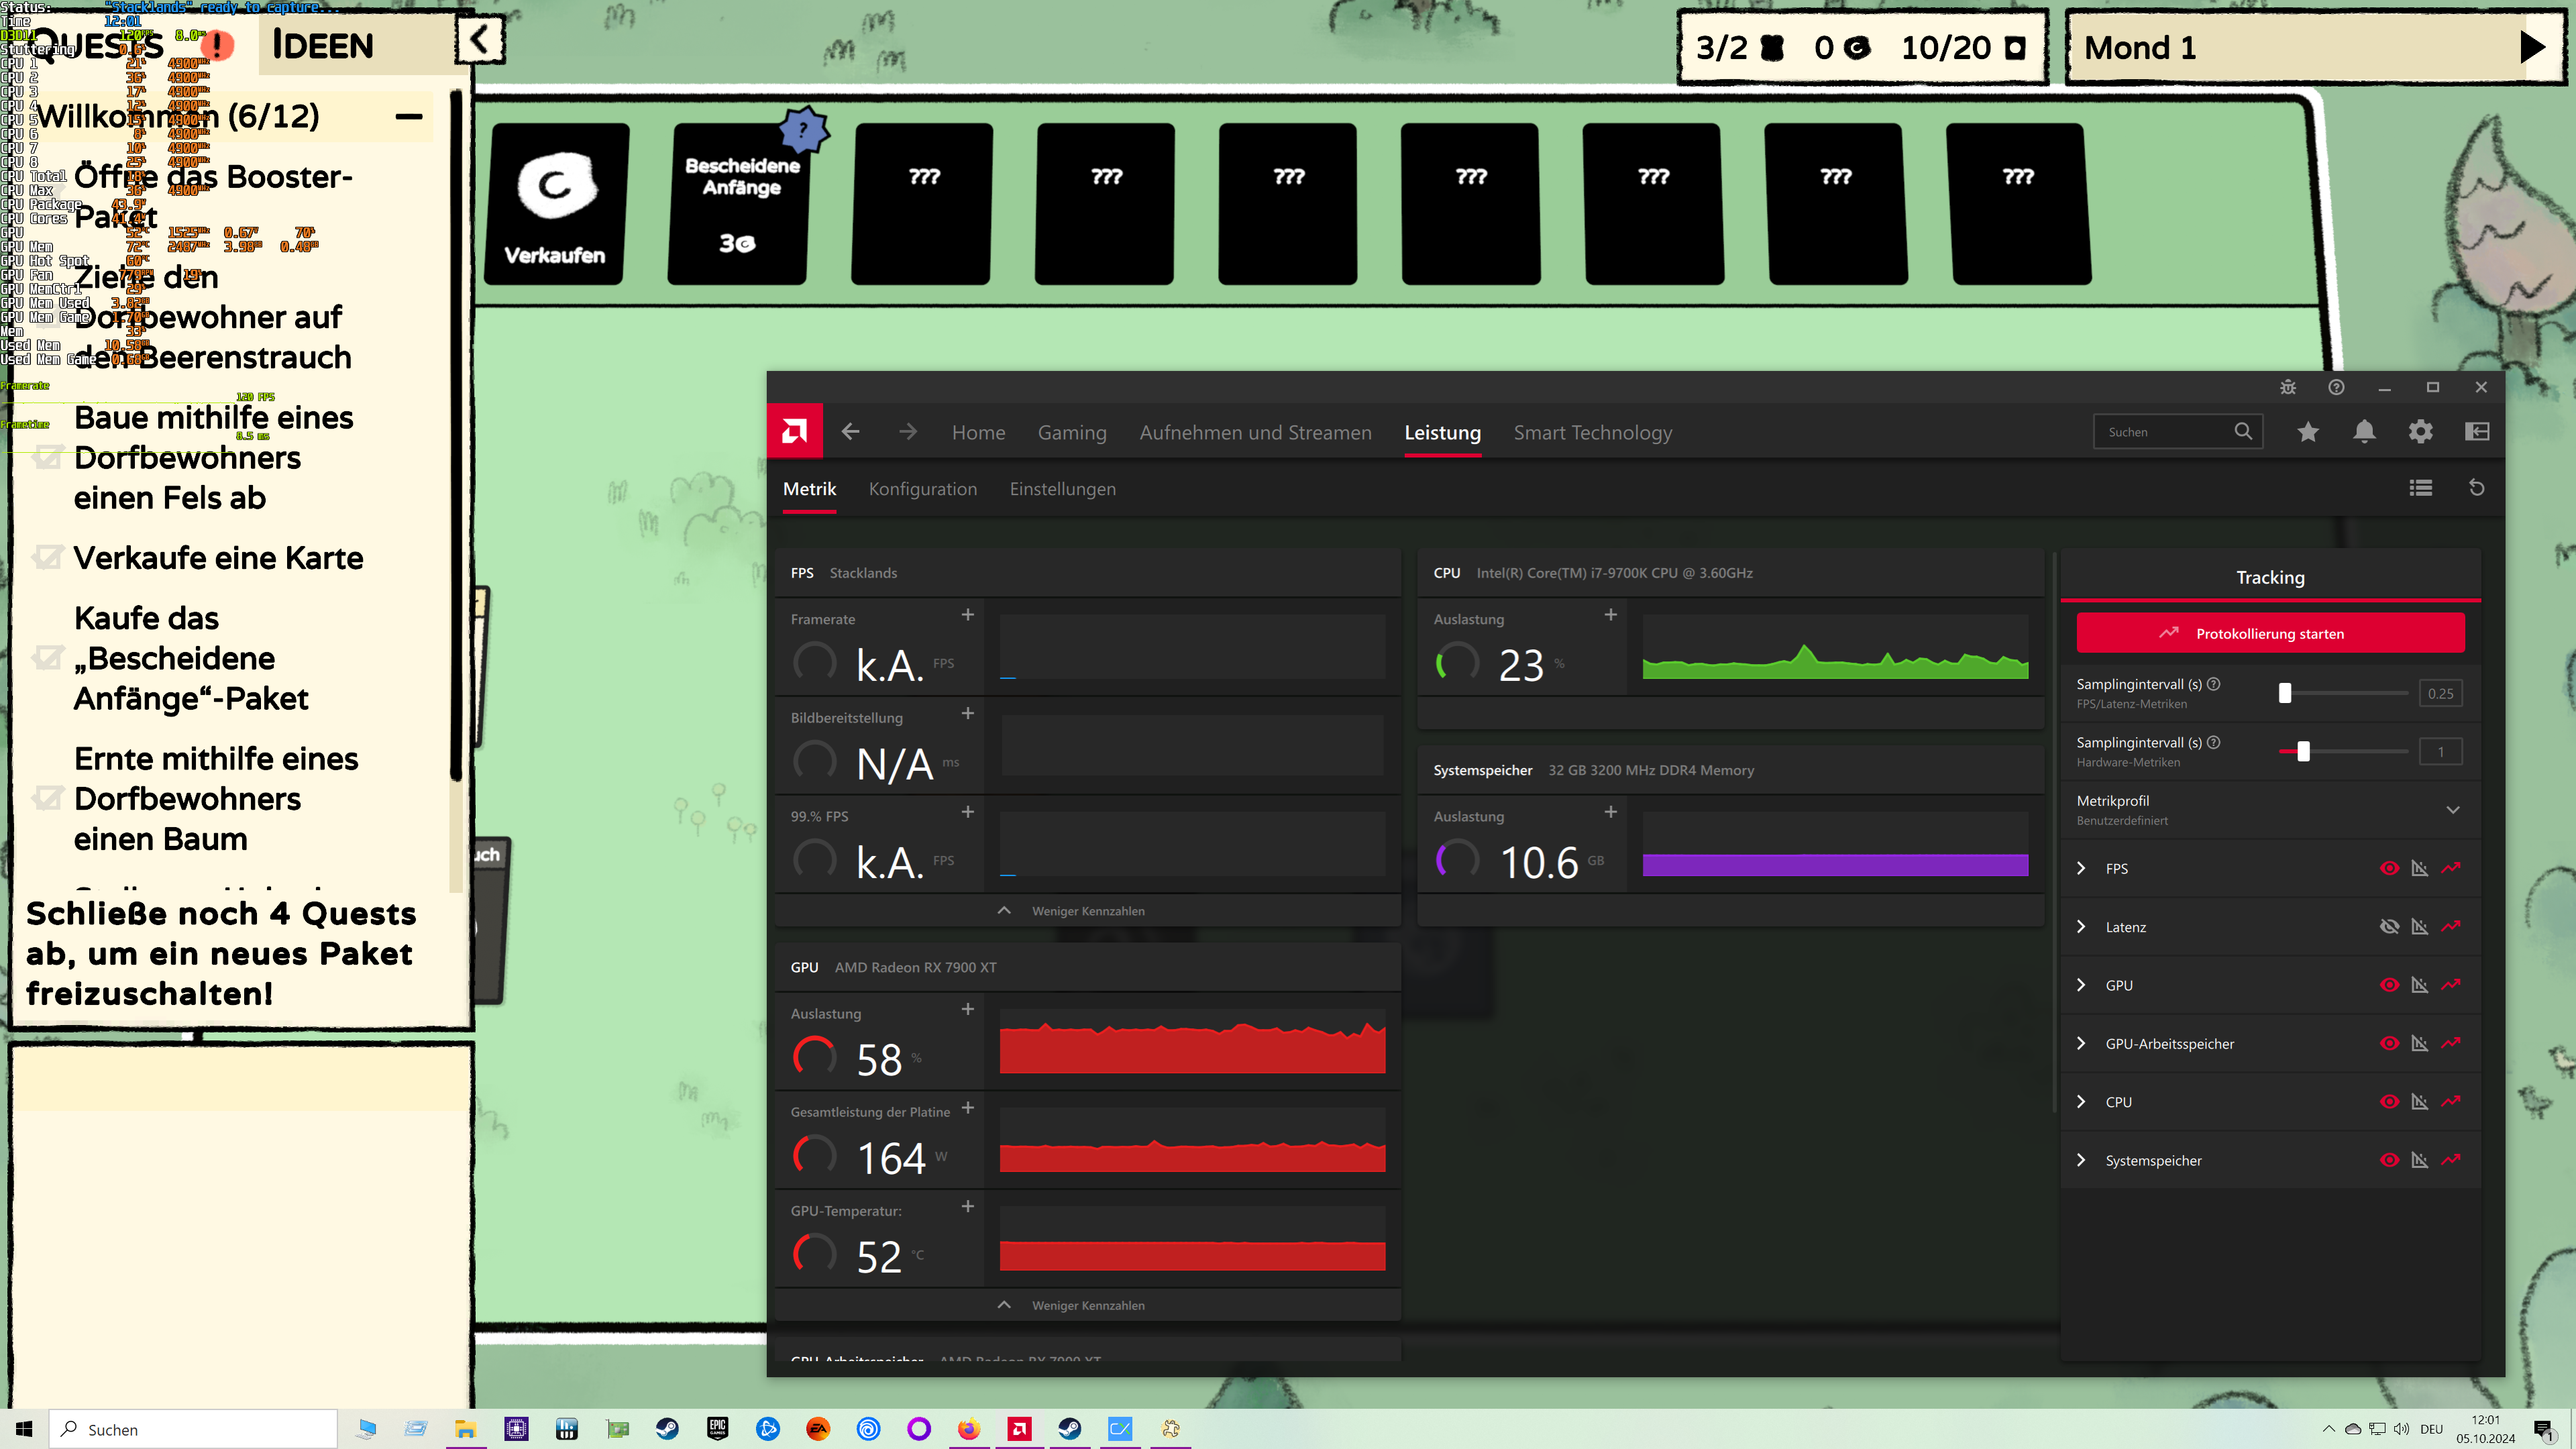This screenshot has width=2576, height=1449.
Task: Add the Systemspeicher Auslastung metric with plus
Action: (x=1610, y=811)
